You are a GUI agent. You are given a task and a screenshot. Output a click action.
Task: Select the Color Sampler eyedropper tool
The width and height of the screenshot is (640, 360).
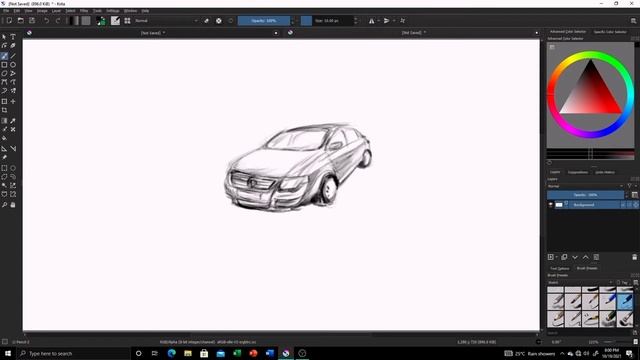(x=13, y=121)
